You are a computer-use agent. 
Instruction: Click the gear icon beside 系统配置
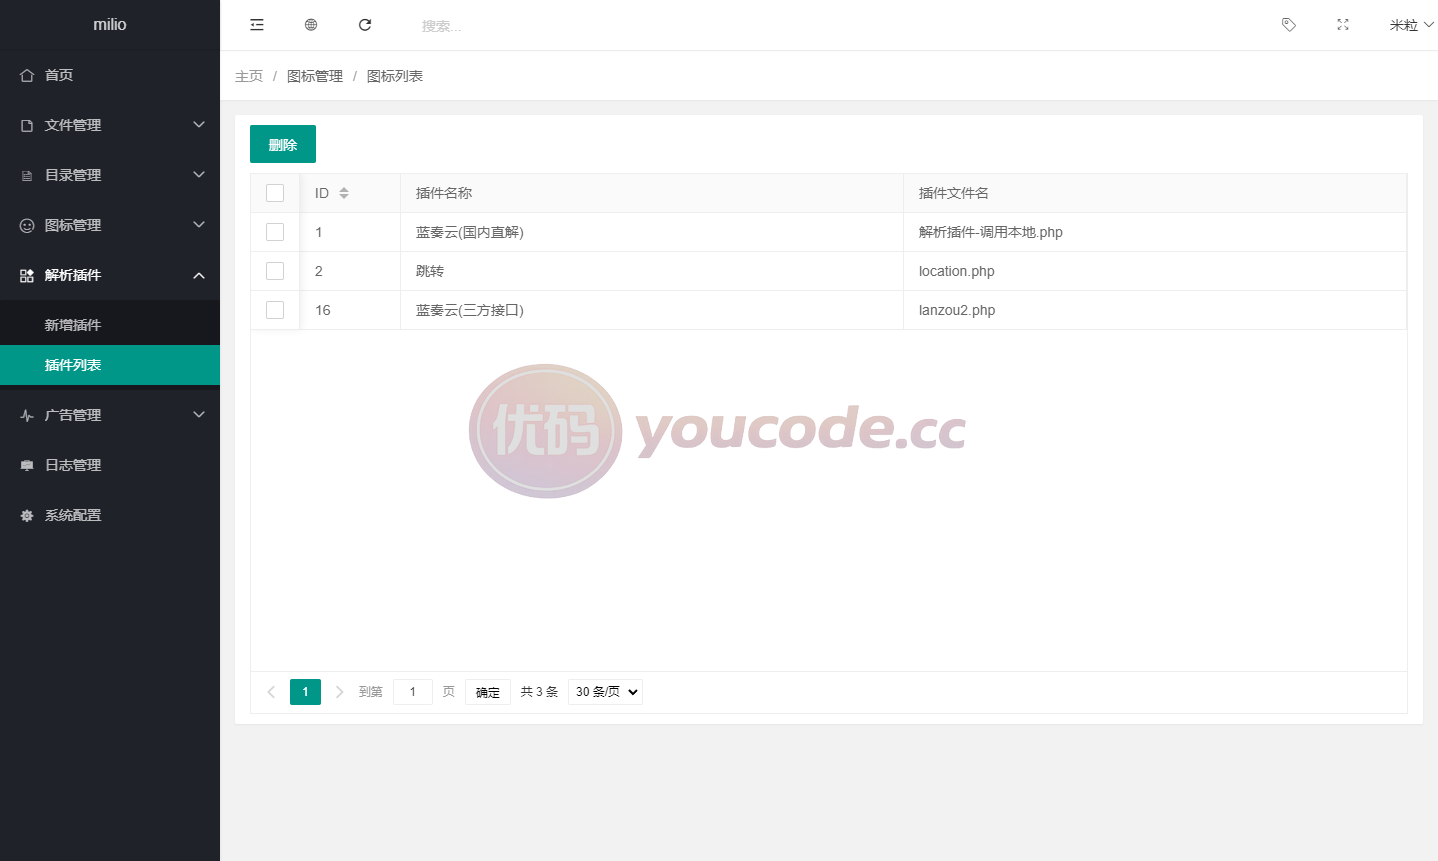coord(27,515)
